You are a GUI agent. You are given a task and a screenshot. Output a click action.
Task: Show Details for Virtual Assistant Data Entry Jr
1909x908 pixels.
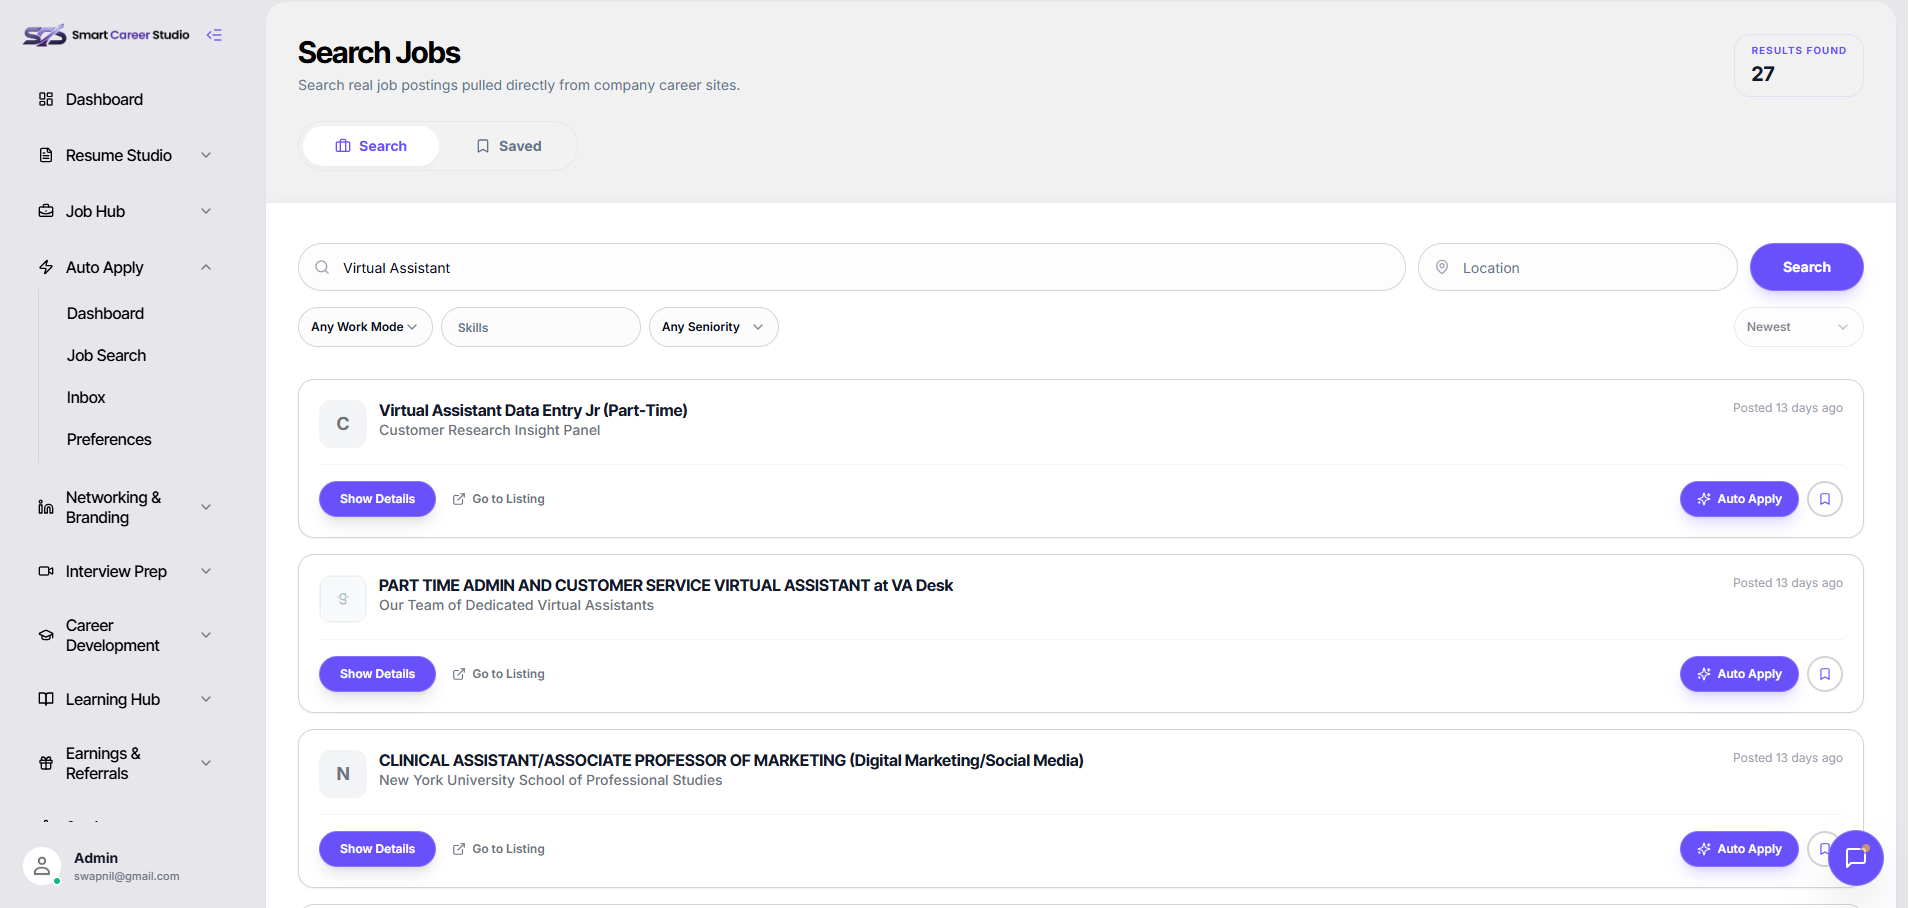click(377, 499)
